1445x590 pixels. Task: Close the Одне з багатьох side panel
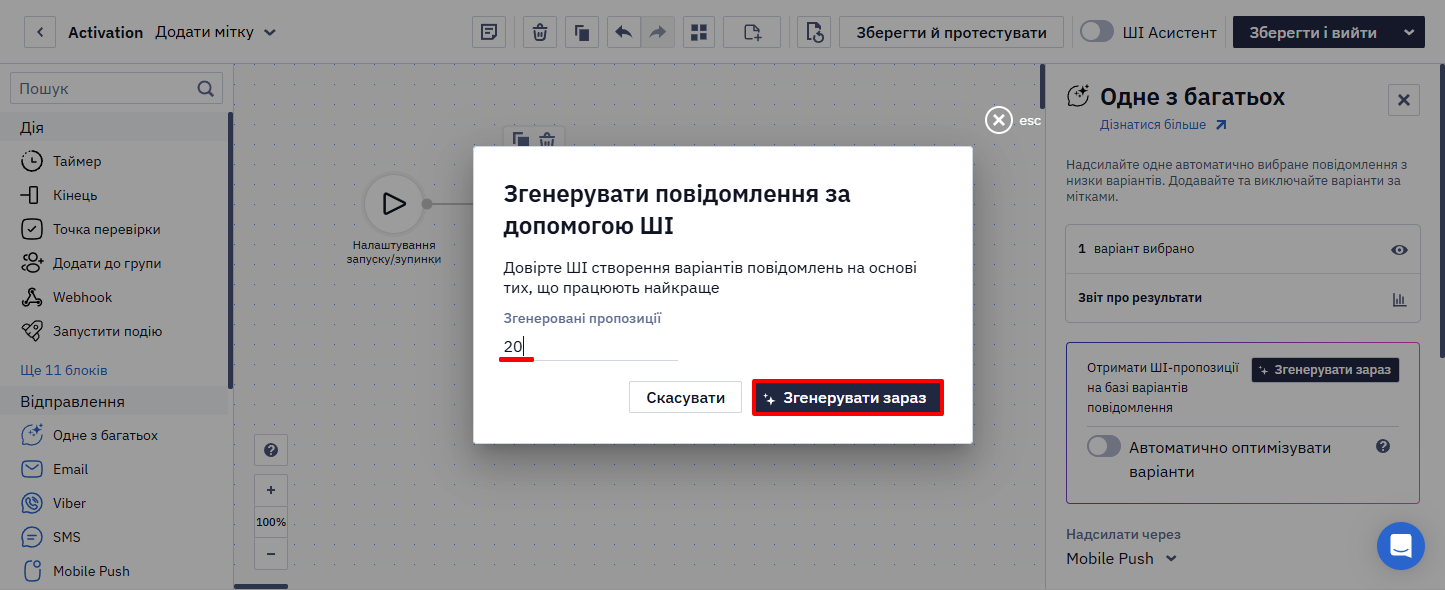tap(1404, 100)
